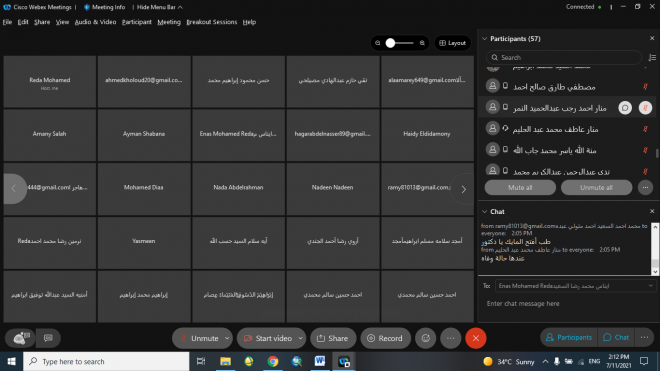The image size is (660, 371).
Task: Go to previous page of video grid
Action: pos(13,189)
